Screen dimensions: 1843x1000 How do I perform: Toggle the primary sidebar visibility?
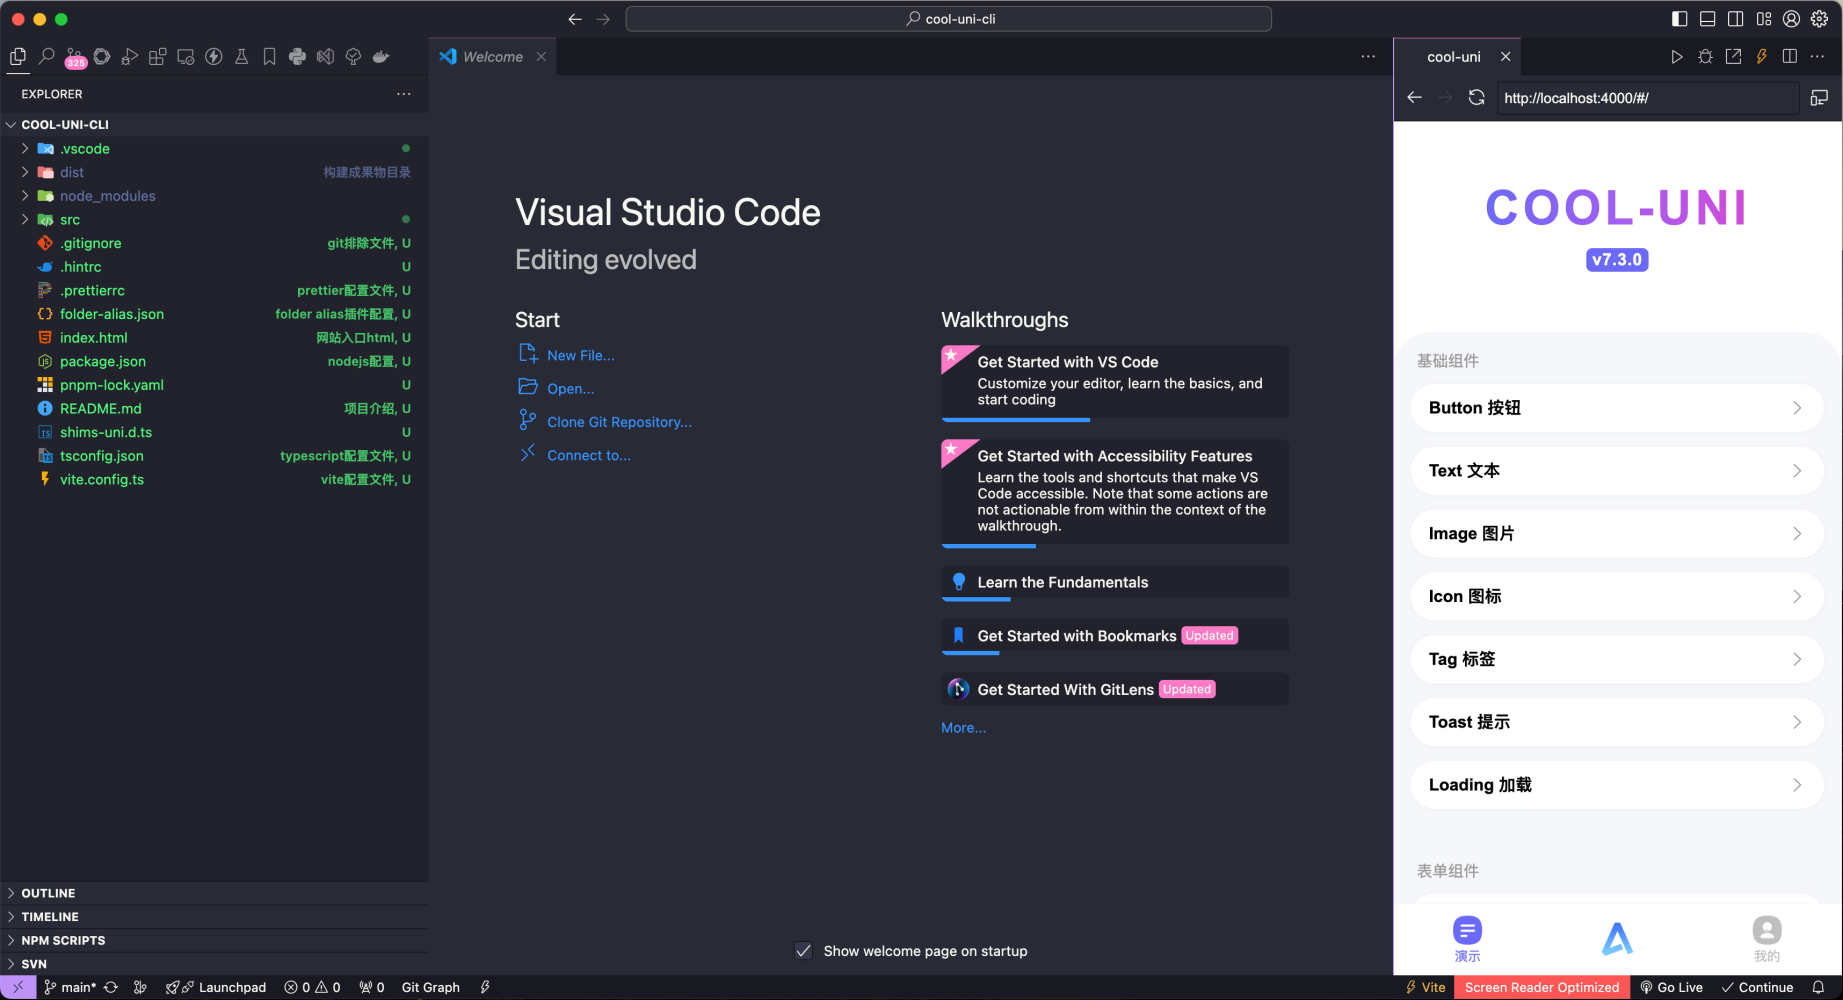click(1679, 19)
